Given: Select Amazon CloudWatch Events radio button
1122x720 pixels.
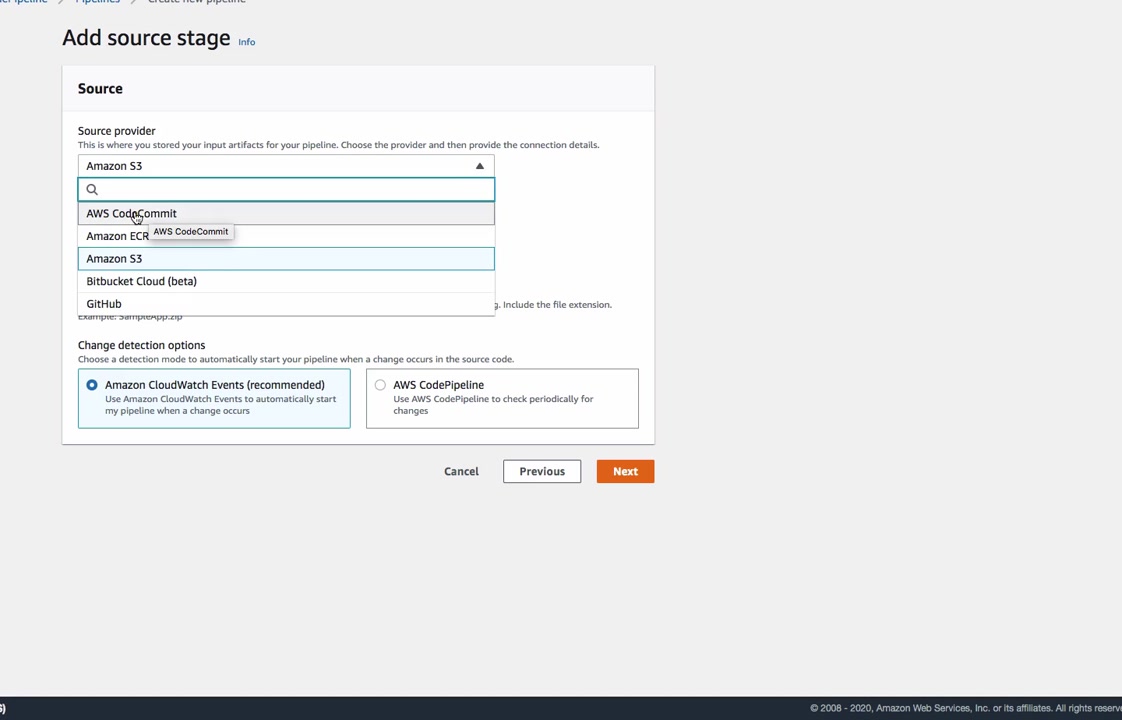Looking at the screenshot, I should (92, 385).
